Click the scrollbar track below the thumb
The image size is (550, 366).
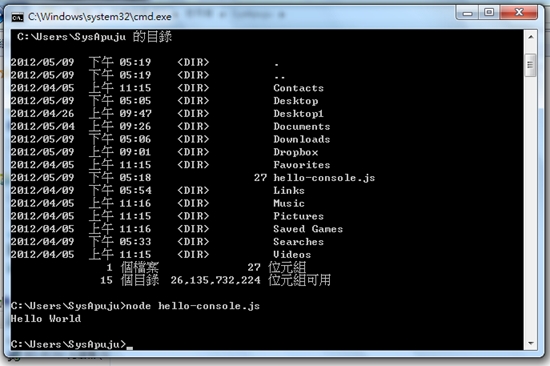point(531,207)
